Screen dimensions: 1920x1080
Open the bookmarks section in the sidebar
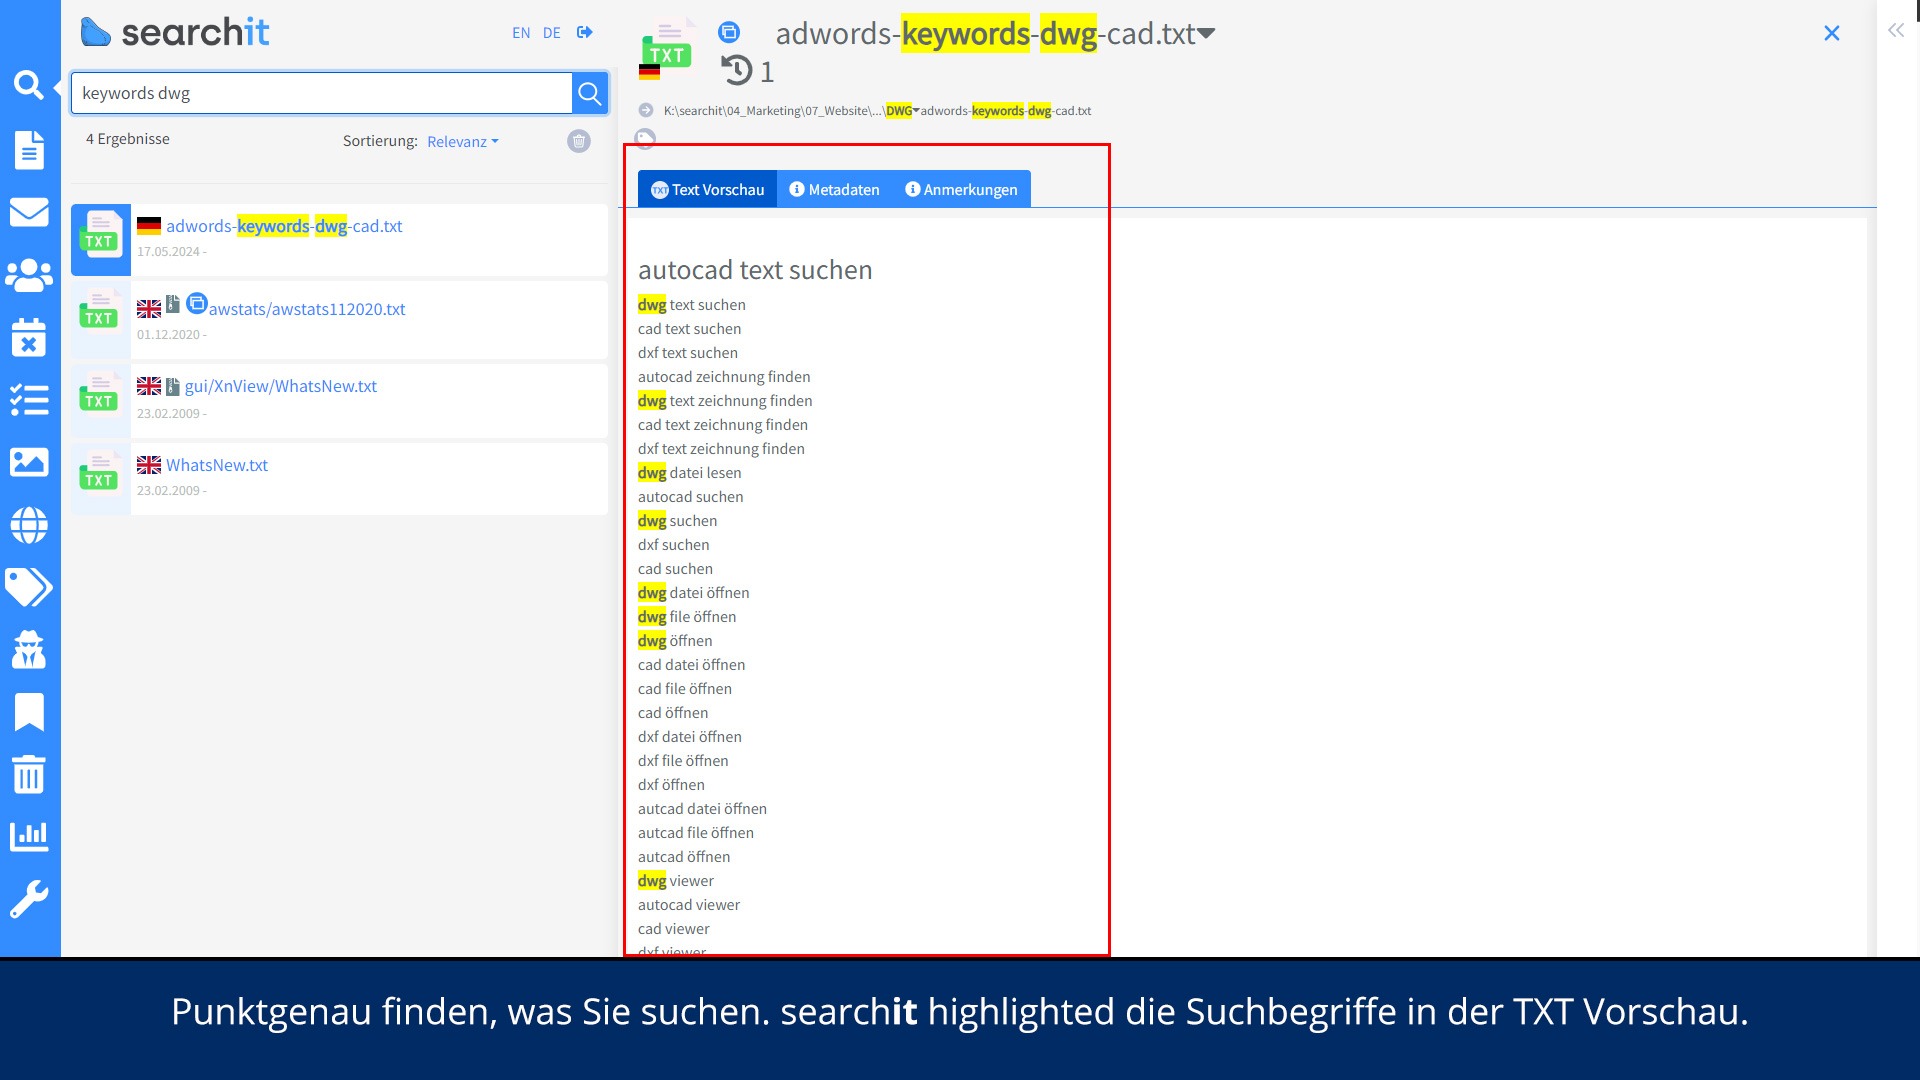tap(29, 712)
